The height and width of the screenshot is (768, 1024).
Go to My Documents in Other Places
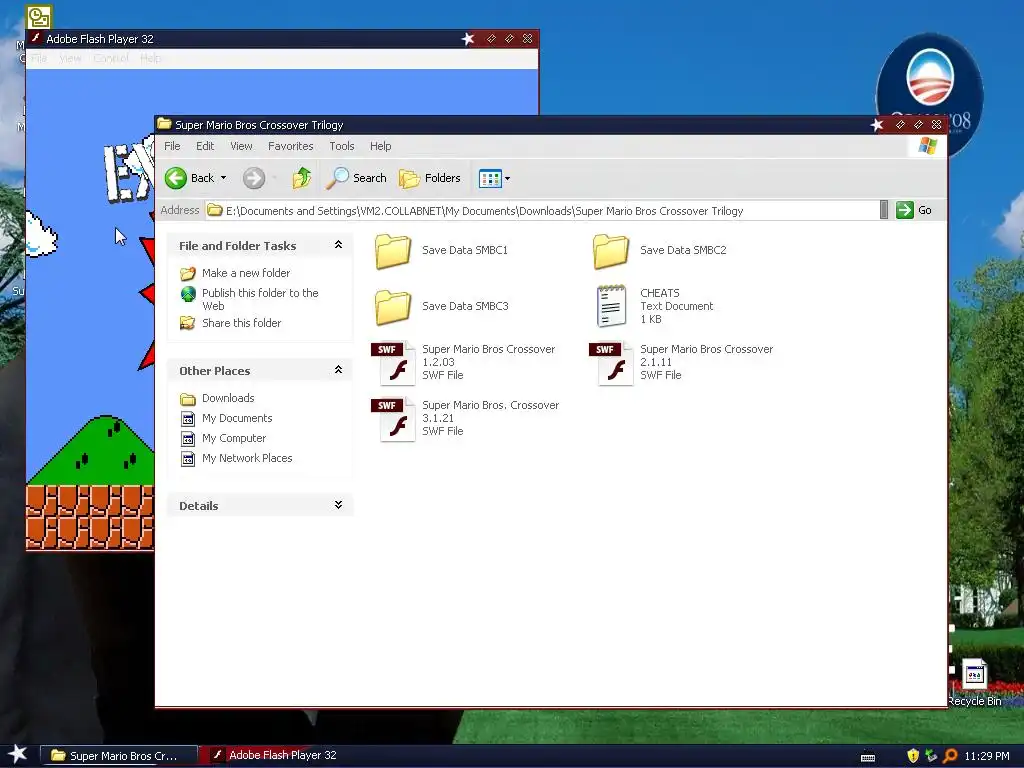pyautogui.click(x=237, y=418)
